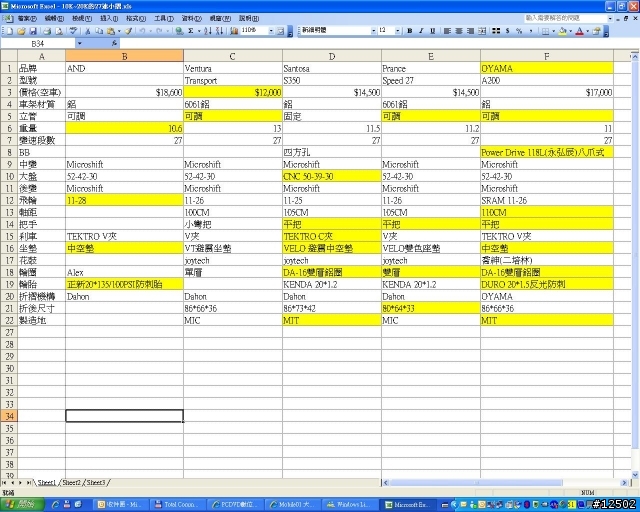Apply Currency style dollar icon
This screenshot has height=512, width=640.
pos(507,31)
